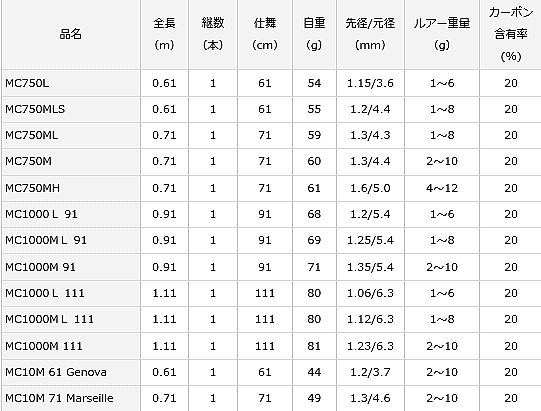Viewport: 541px width, 411px height.
Task: Click the カーボン含有率 (%) column header
Action: point(511,34)
